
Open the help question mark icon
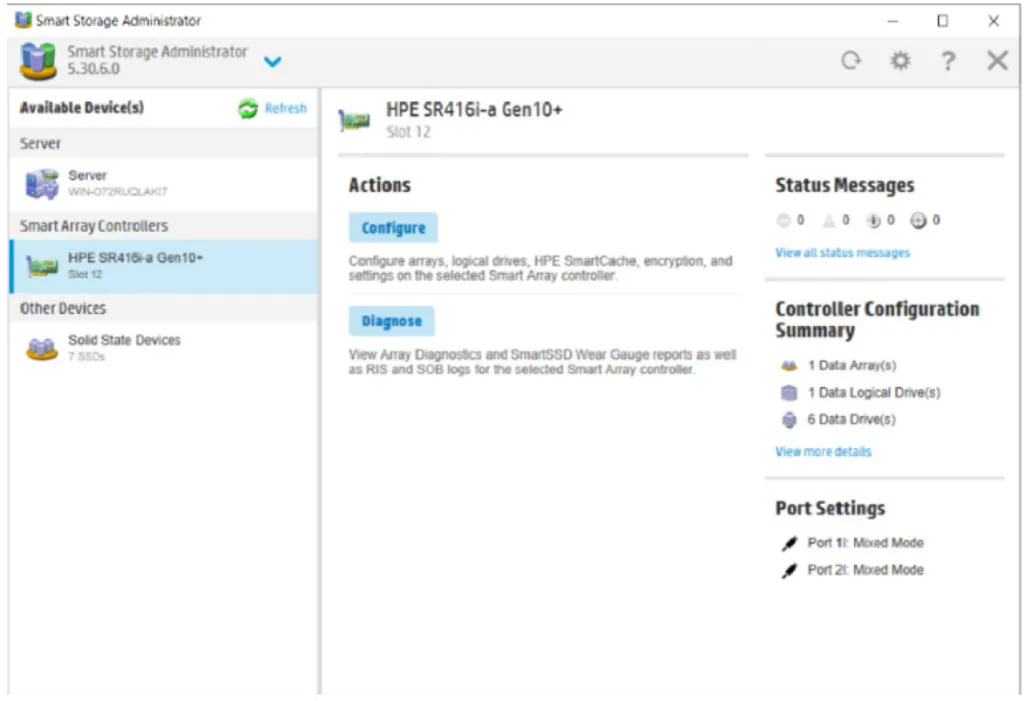tap(948, 61)
